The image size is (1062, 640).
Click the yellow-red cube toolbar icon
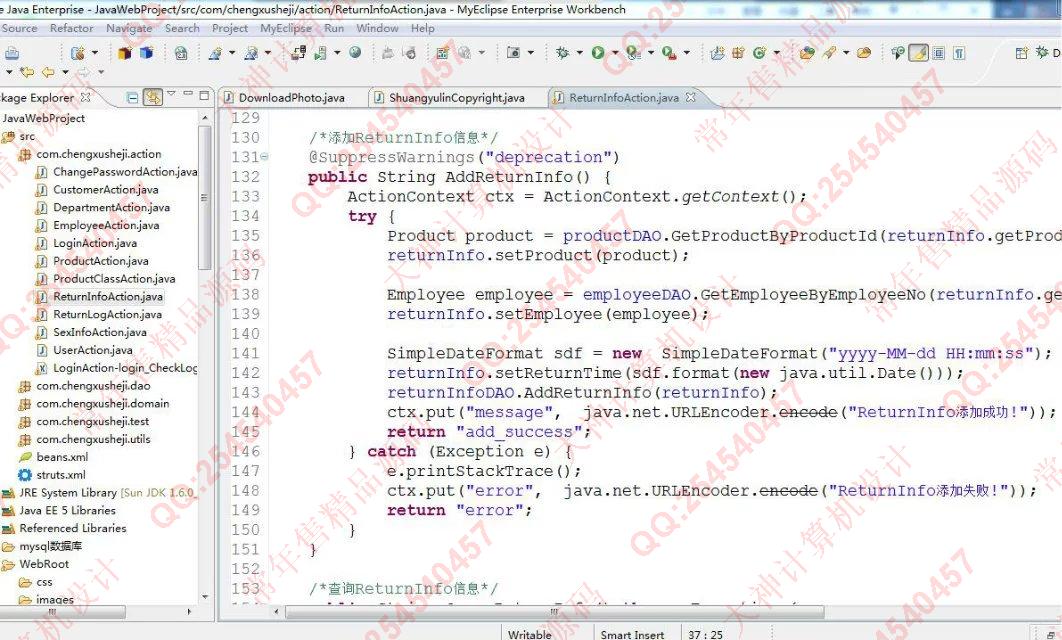[125, 53]
